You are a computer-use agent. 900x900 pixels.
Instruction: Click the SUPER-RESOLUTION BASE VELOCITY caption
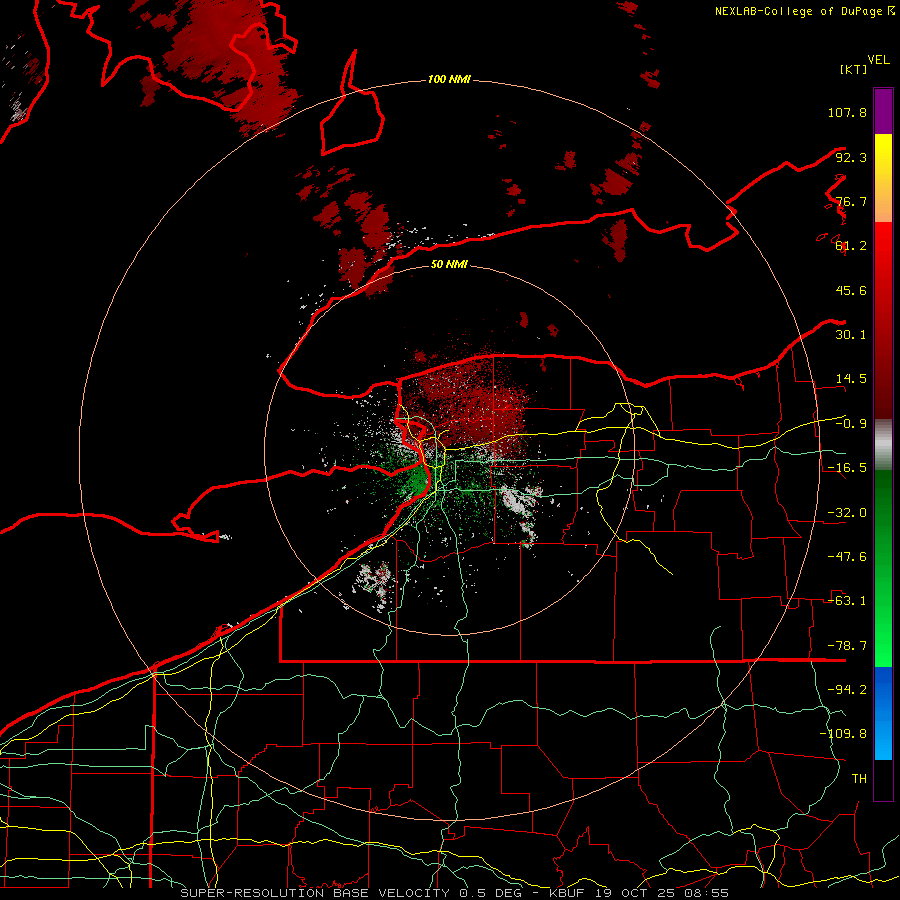tap(315, 893)
